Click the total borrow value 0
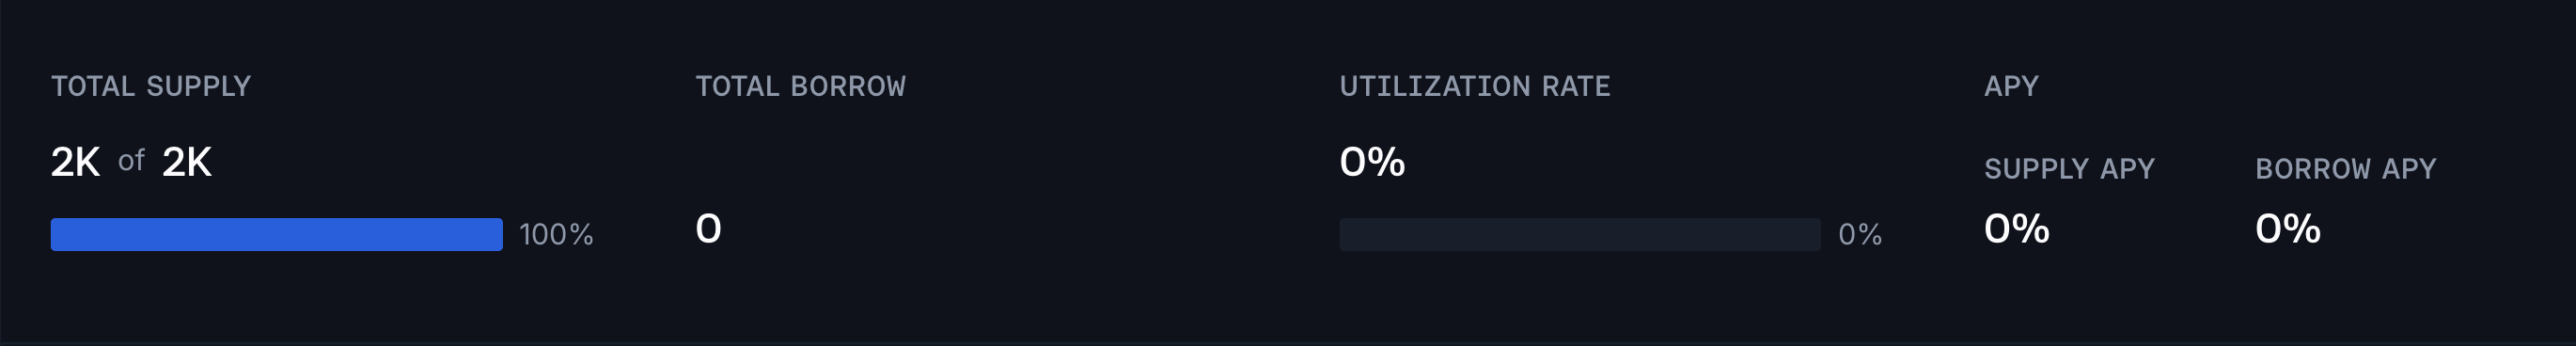 click(708, 229)
